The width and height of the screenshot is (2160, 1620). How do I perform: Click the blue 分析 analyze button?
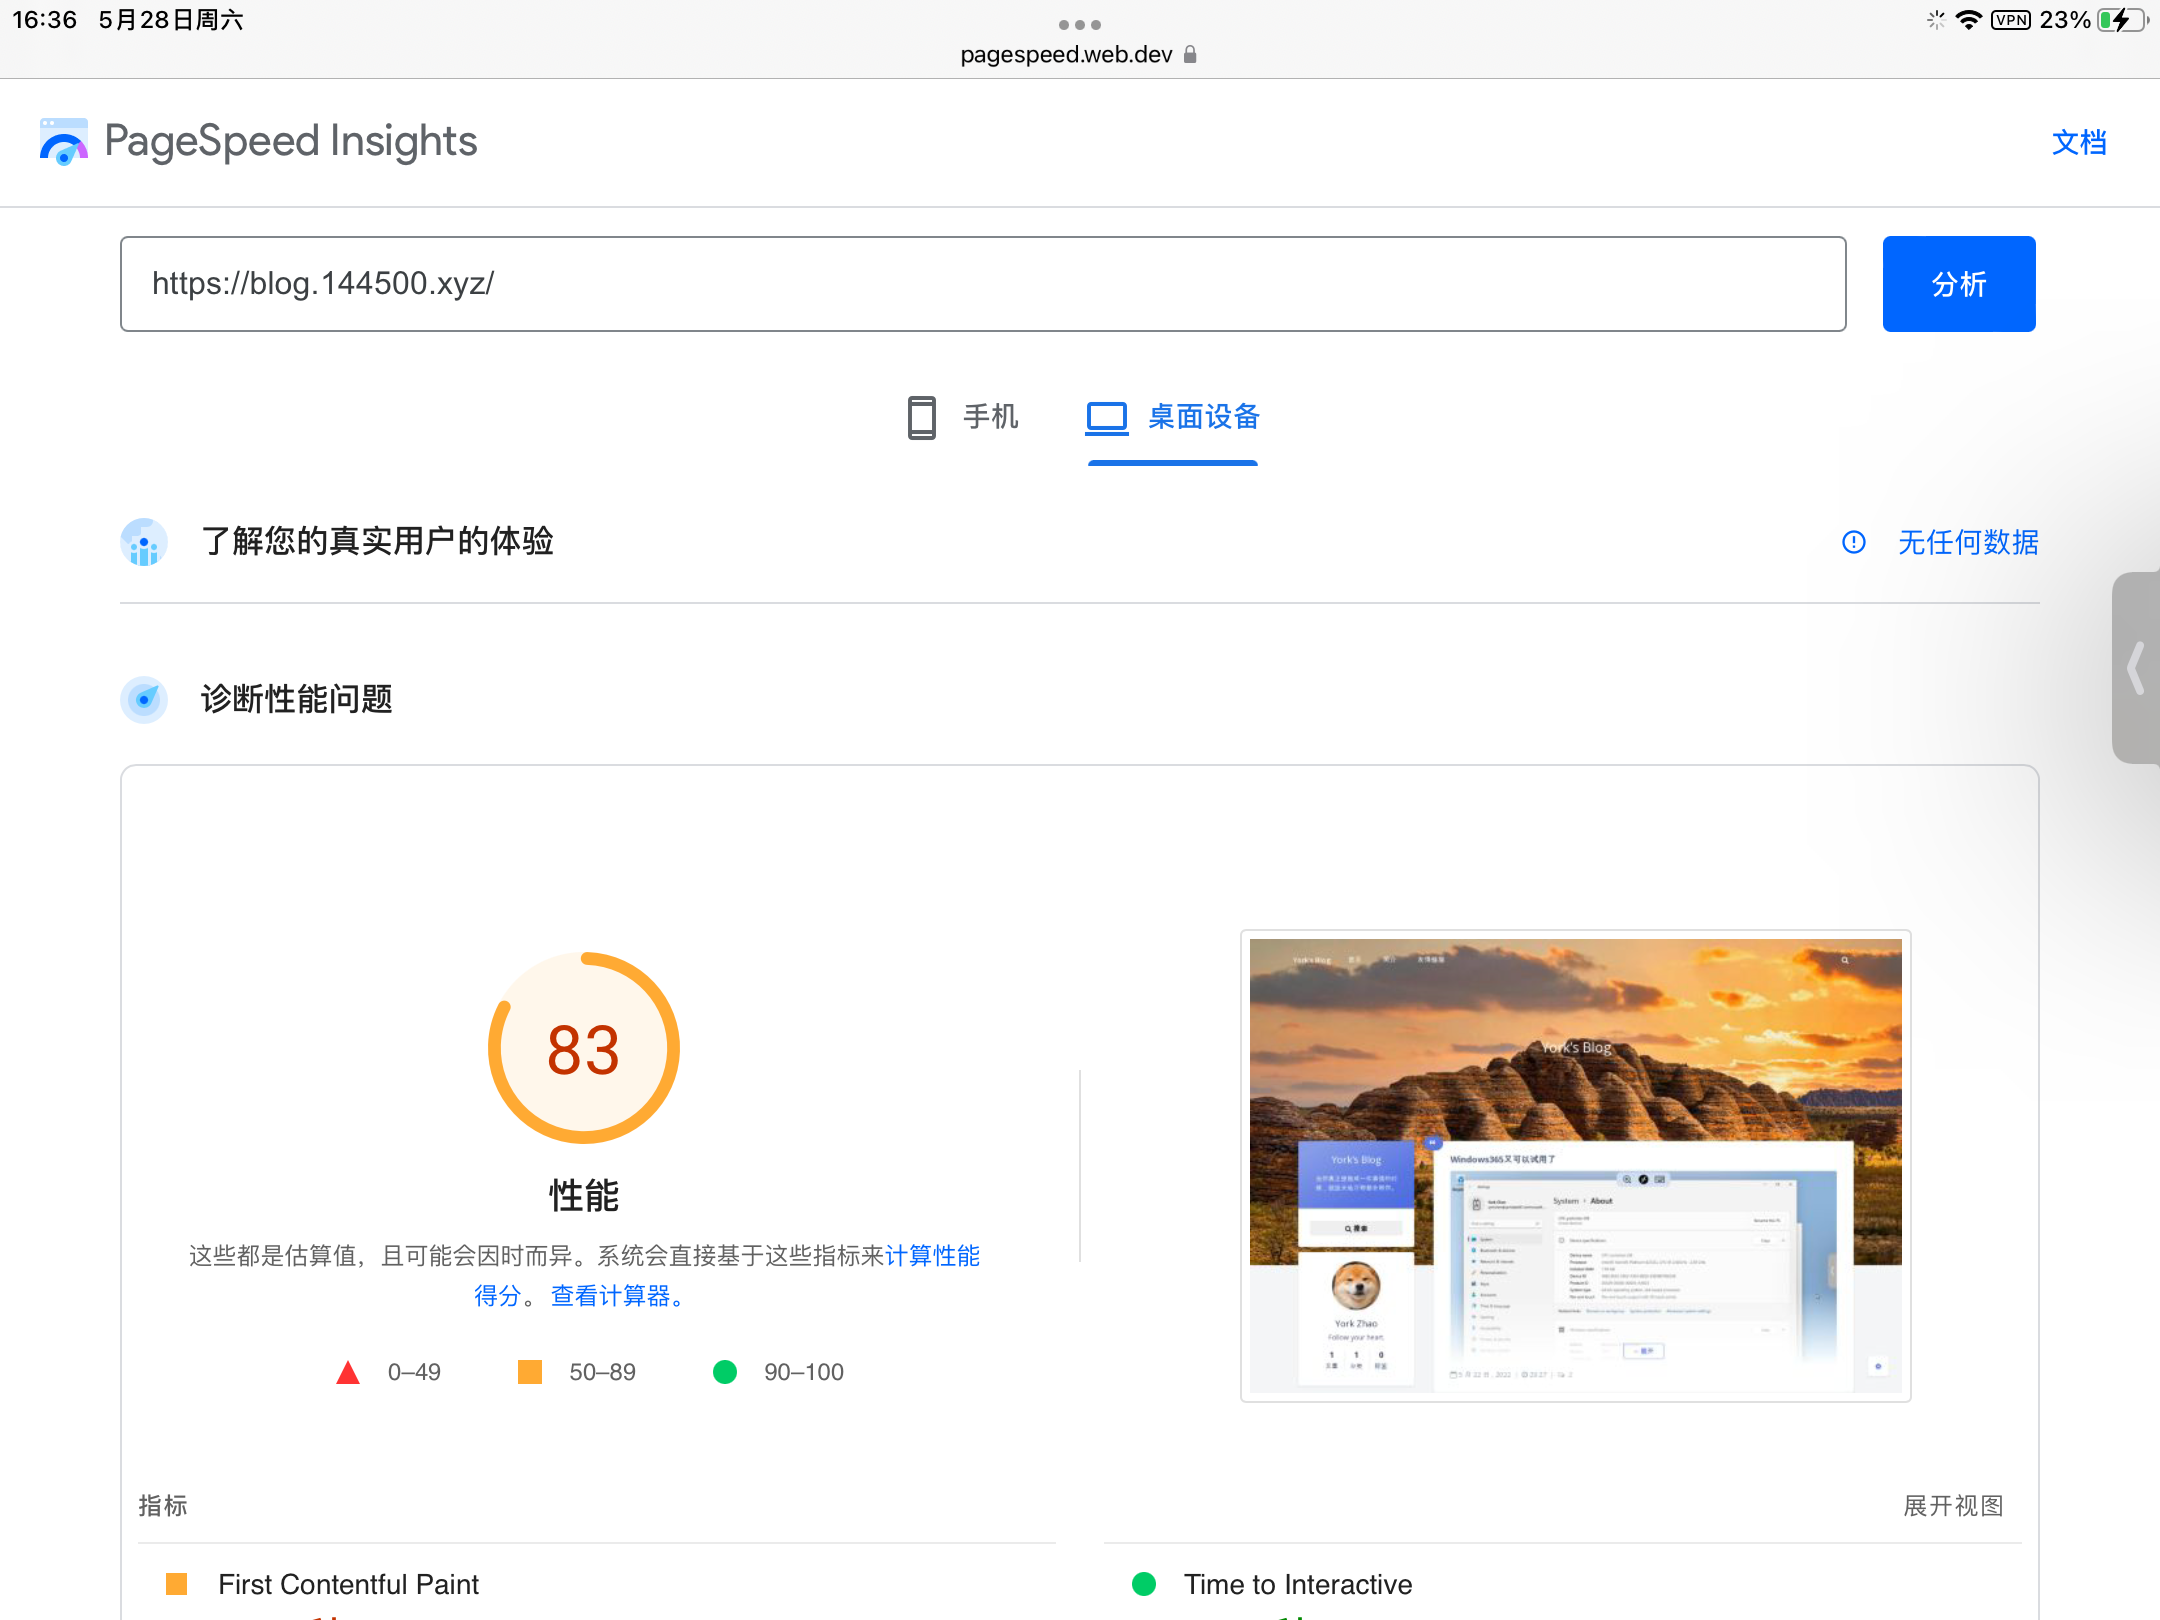(x=1959, y=284)
